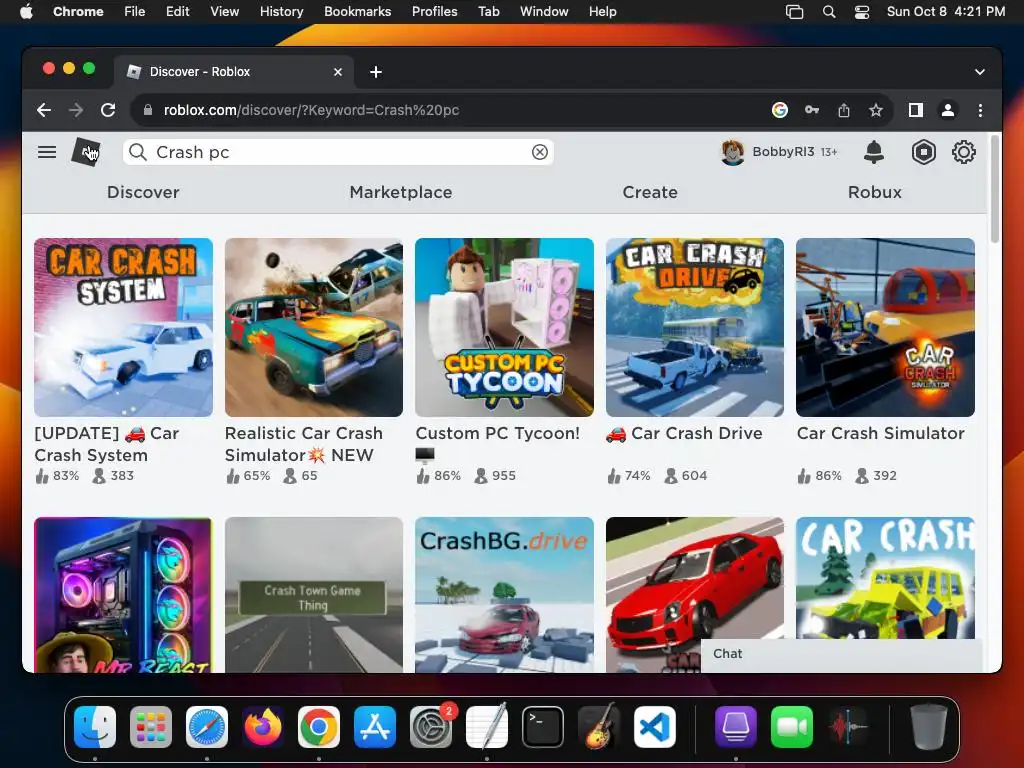Open Terminal from the Dock
The width and height of the screenshot is (1024, 768).
(543, 726)
